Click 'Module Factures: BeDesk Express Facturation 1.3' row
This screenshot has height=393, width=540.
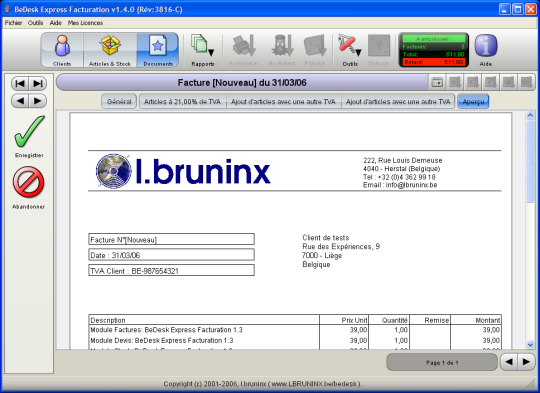pos(295,330)
